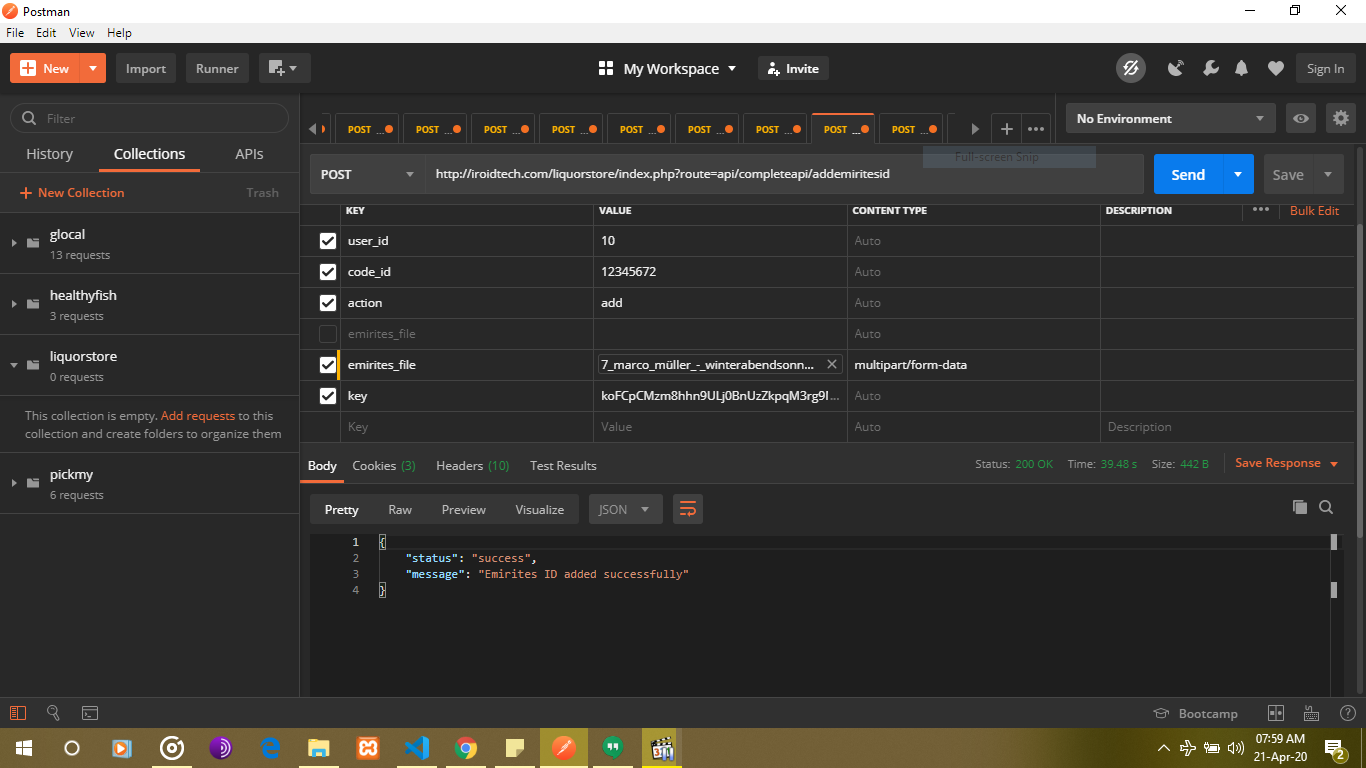
Task: Open Visual Studio Code from the taskbar
Action: pos(417,748)
